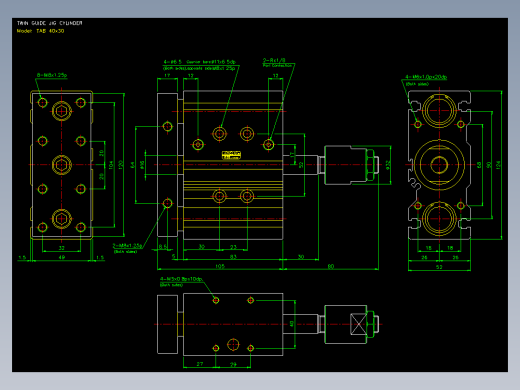The height and width of the screenshot is (390, 520).
Task: Click the 23 spacing dimension
Action: (x=233, y=247)
